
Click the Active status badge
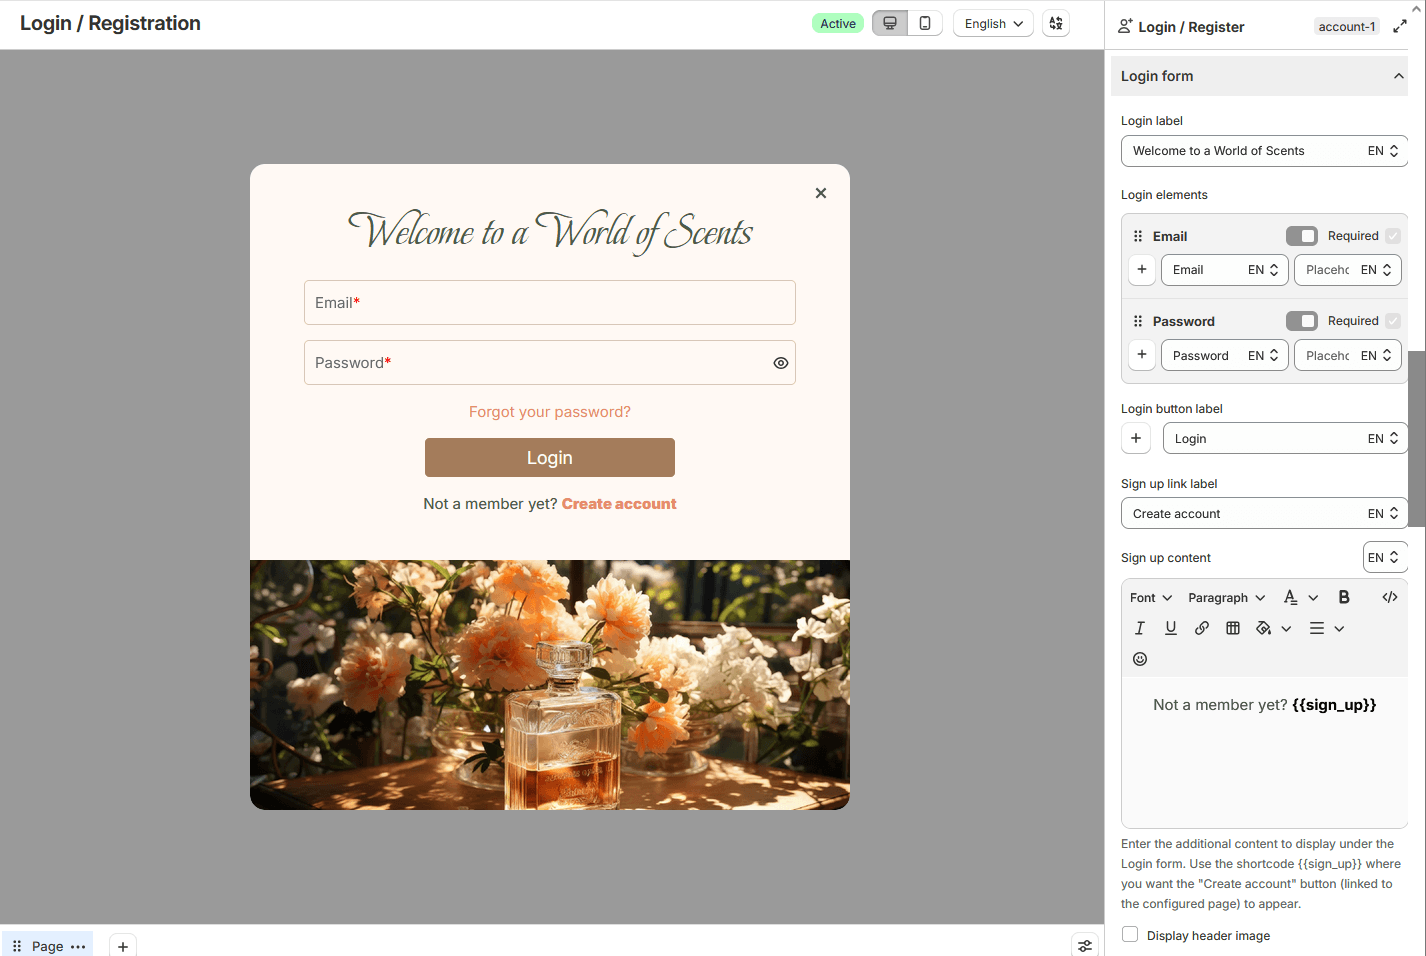click(838, 23)
